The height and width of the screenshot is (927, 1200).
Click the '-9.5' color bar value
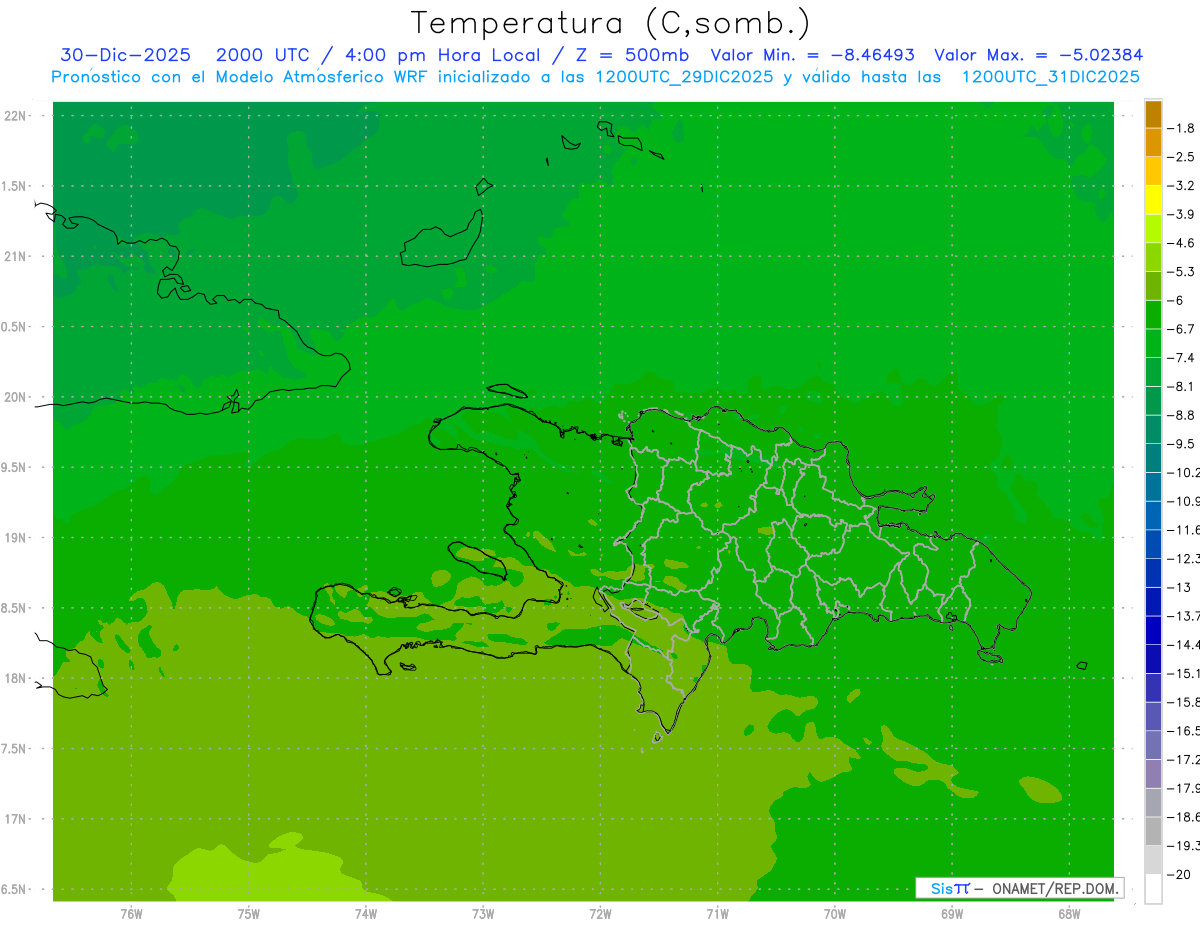tap(1181, 444)
